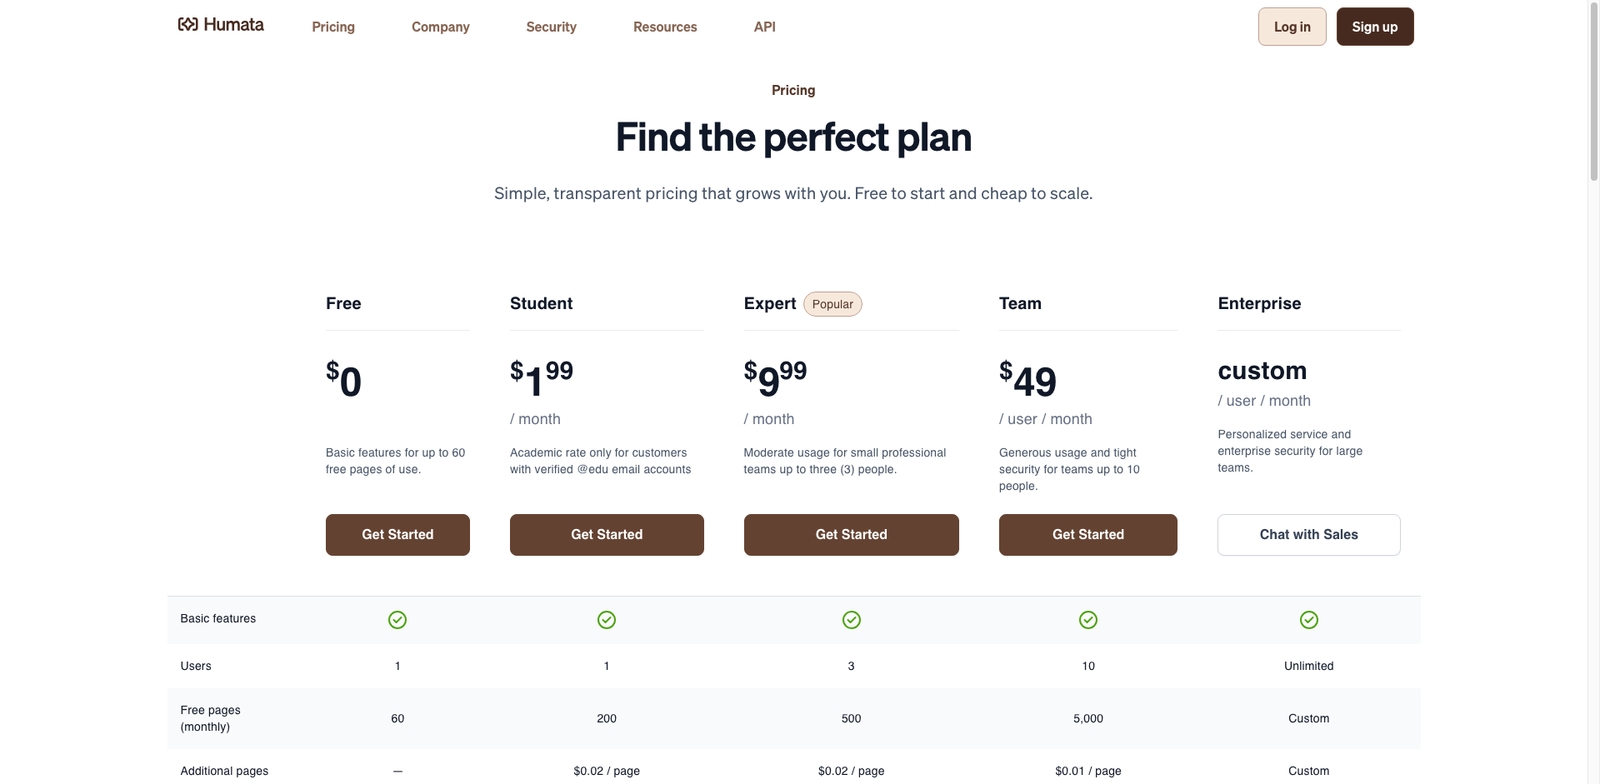Click the Popular badge beside Expert
Viewport: 1600px width, 784px height.
pyautogui.click(x=832, y=304)
